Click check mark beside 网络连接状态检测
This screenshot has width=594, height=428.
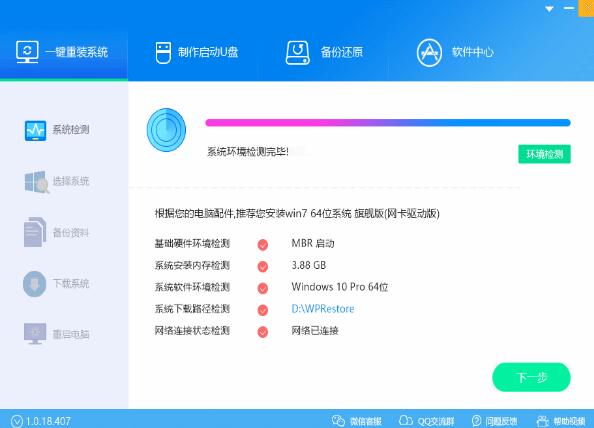(263, 332)
